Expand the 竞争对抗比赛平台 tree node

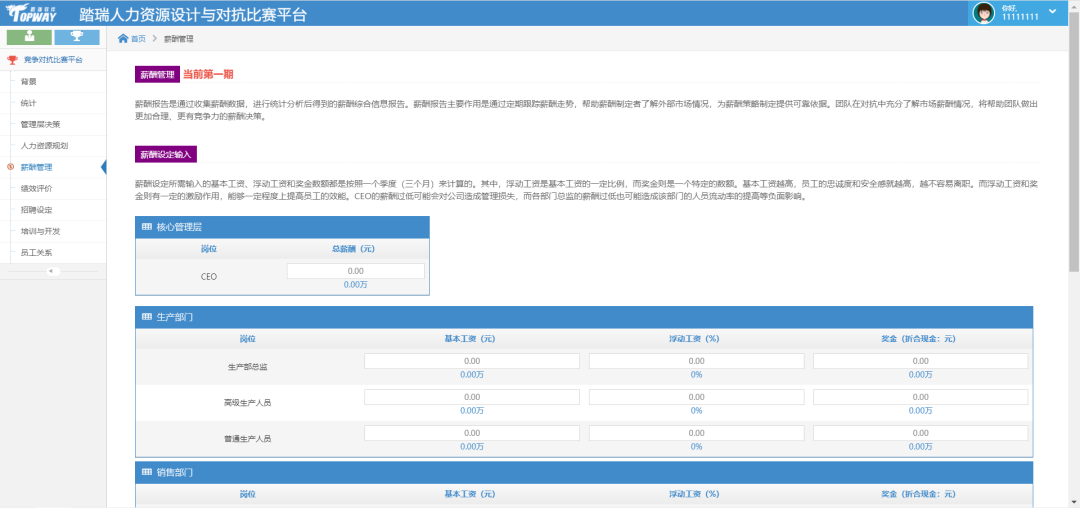53,60
